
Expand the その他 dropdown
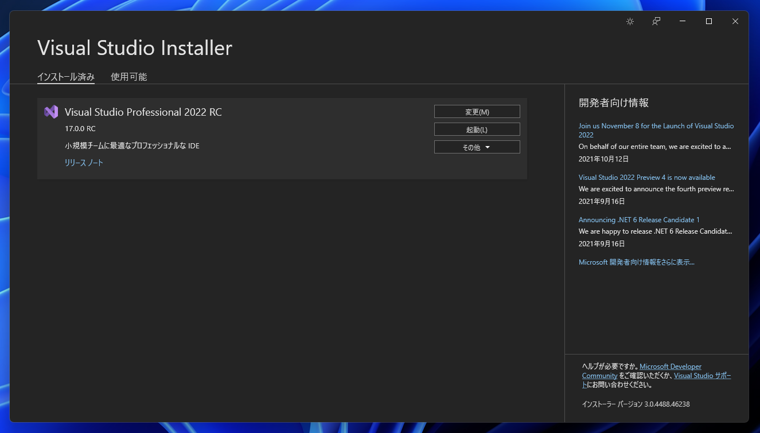pyautogui.click(x=477, y=147)
